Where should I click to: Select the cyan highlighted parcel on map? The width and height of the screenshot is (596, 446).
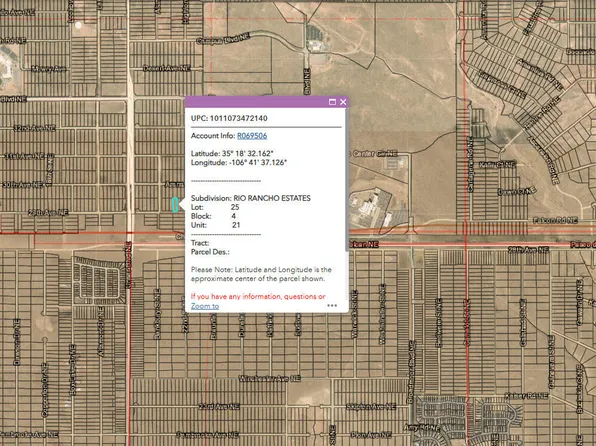coord(175,205)
